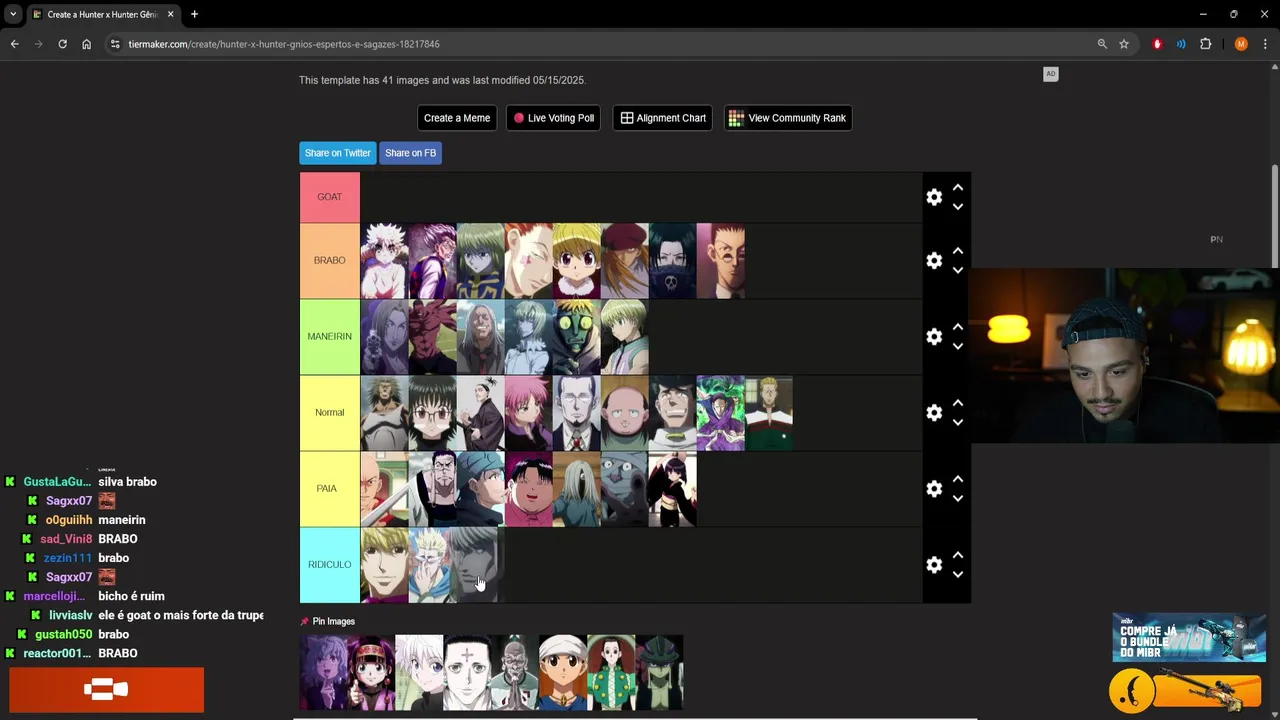Click the Create a Meme button
The width and height of the screenshot is (1280, 720).
coord(457,118)
